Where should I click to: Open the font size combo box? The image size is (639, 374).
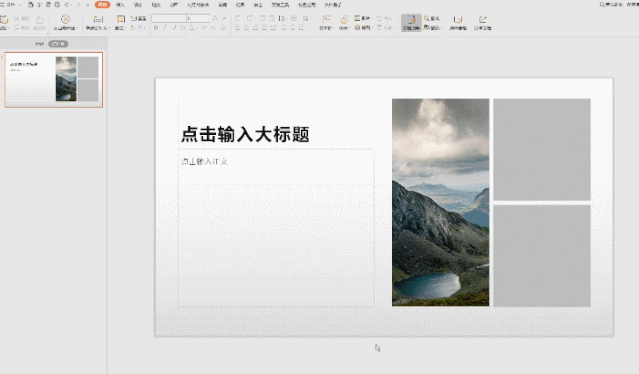click(x=198, y=18)
